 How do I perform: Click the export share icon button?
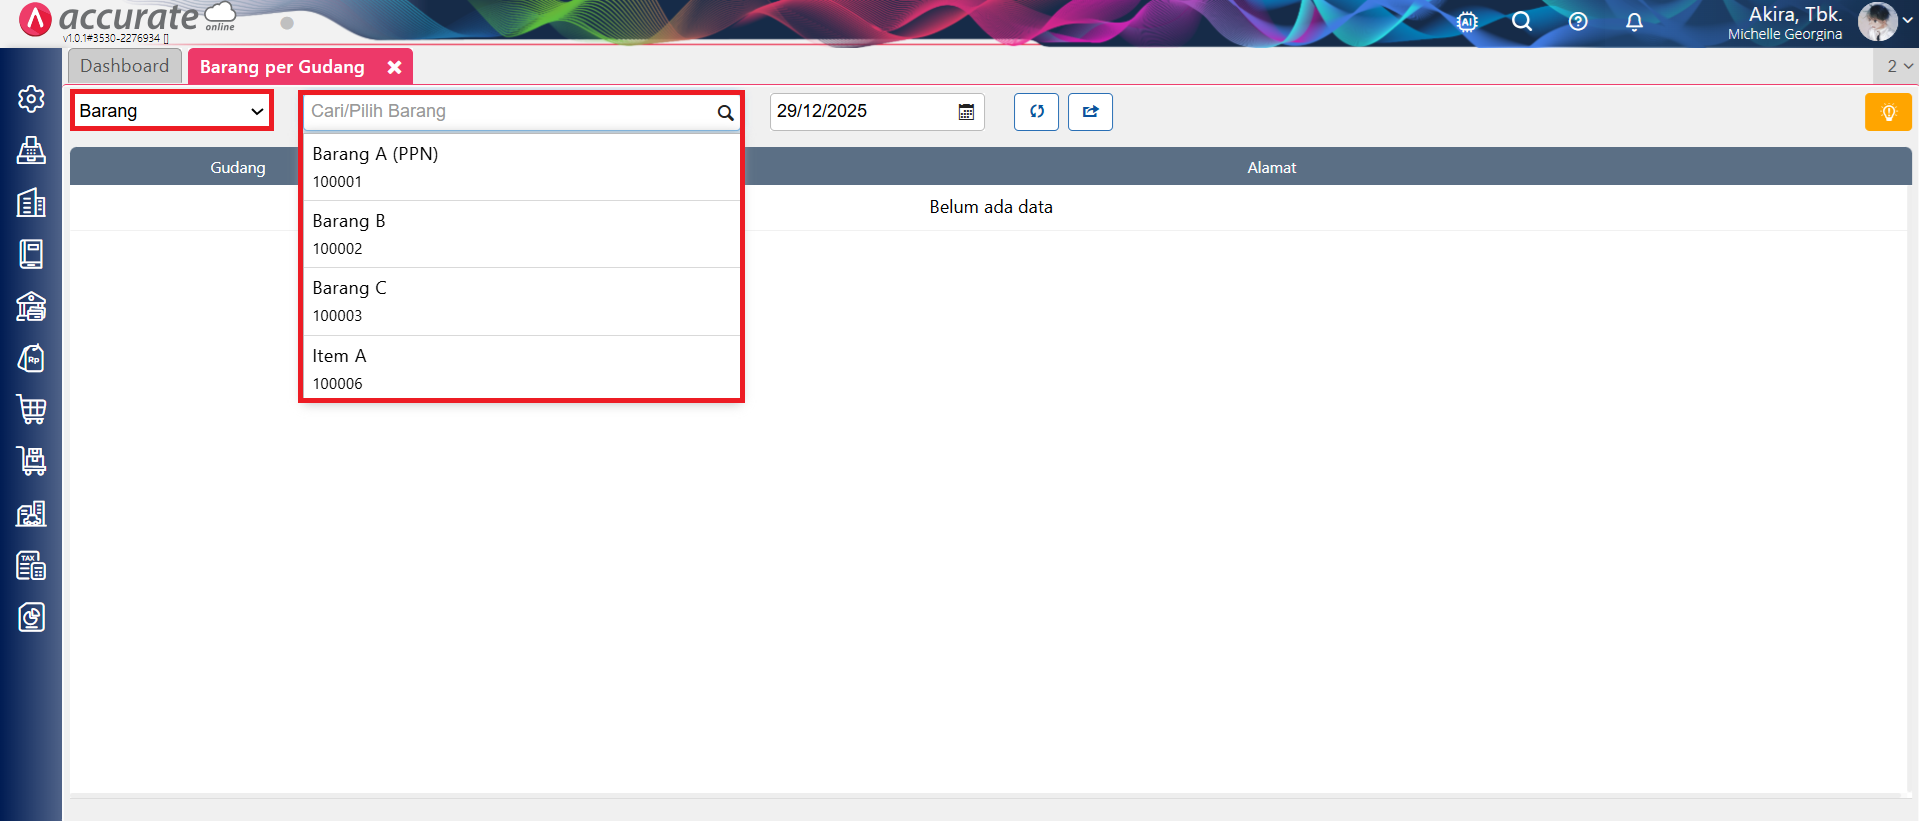[1090, 111]
